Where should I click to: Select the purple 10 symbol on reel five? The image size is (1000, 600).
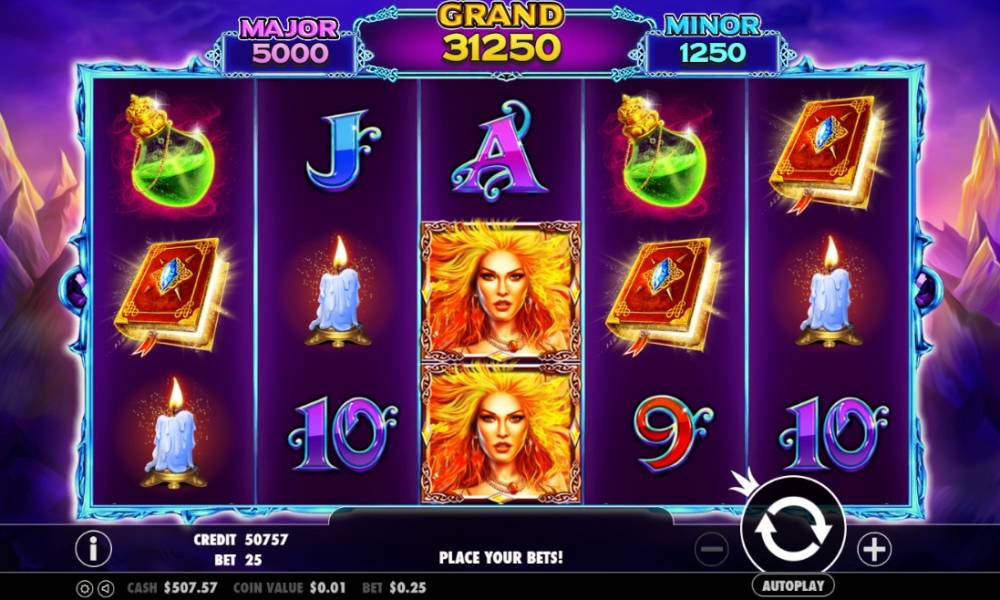click(834, 434)
